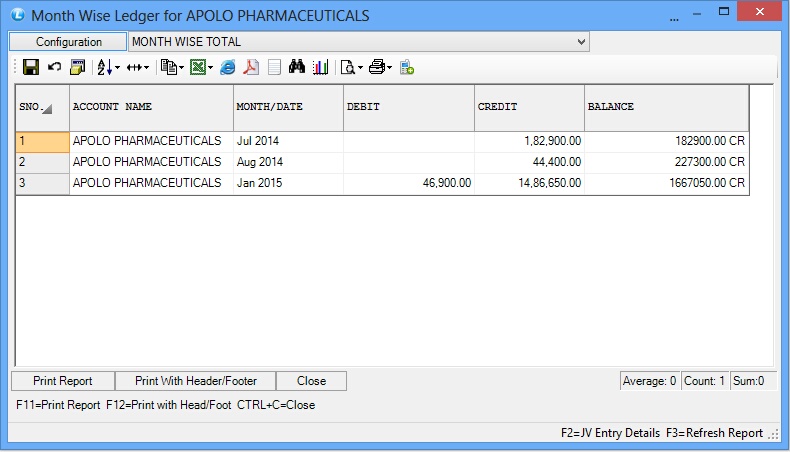Image resolution: width=790 pixels, height=452 pixels.
Task: Click the A-Z sort icon
Action: pos(104,67)
